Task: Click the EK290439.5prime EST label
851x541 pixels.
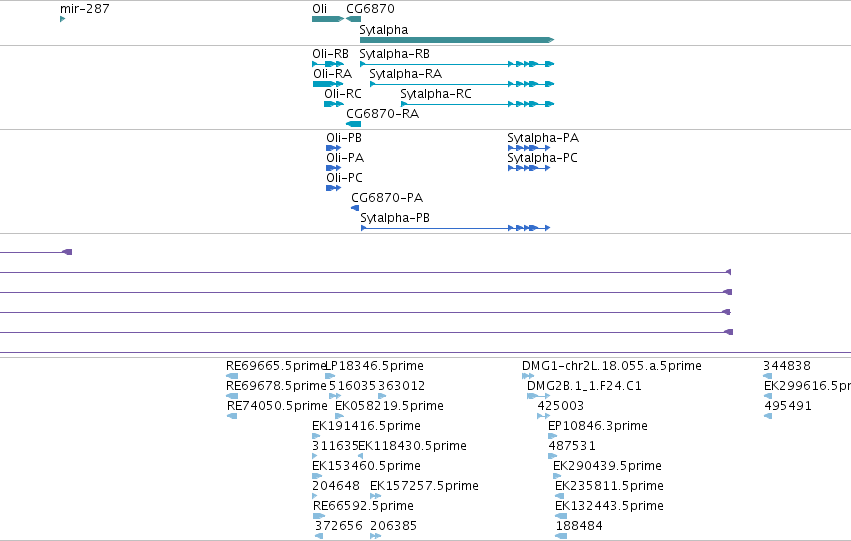Action: [x=607, y=466]
